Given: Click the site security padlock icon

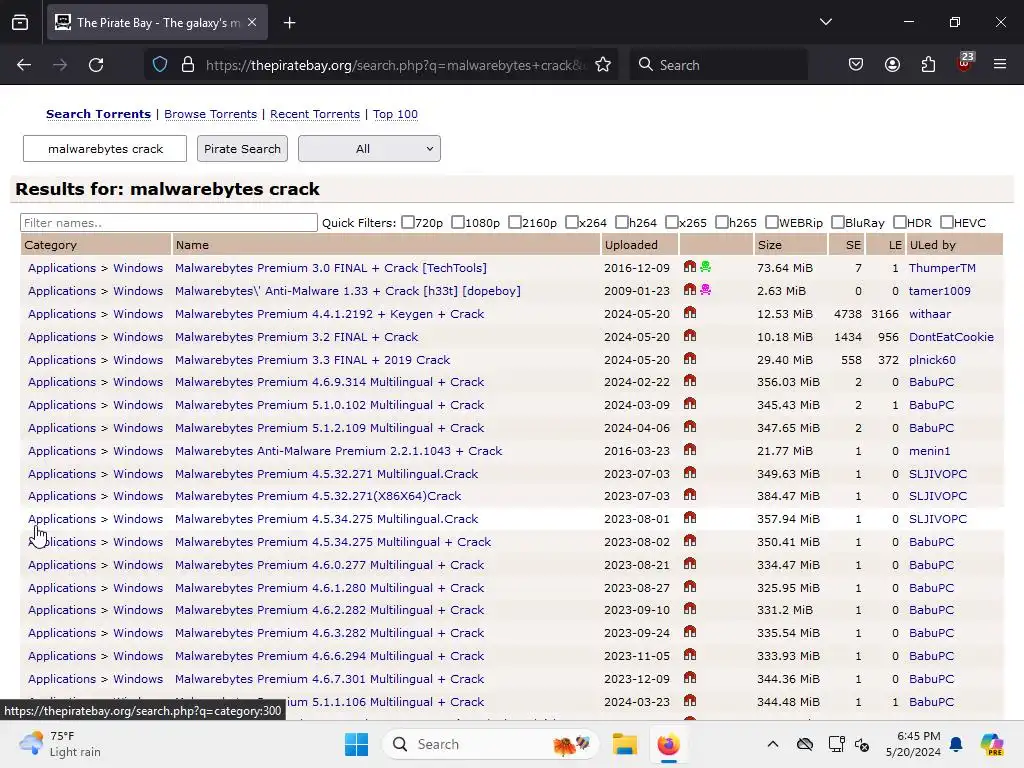Looking at the screenshot, I should (188, 65).
